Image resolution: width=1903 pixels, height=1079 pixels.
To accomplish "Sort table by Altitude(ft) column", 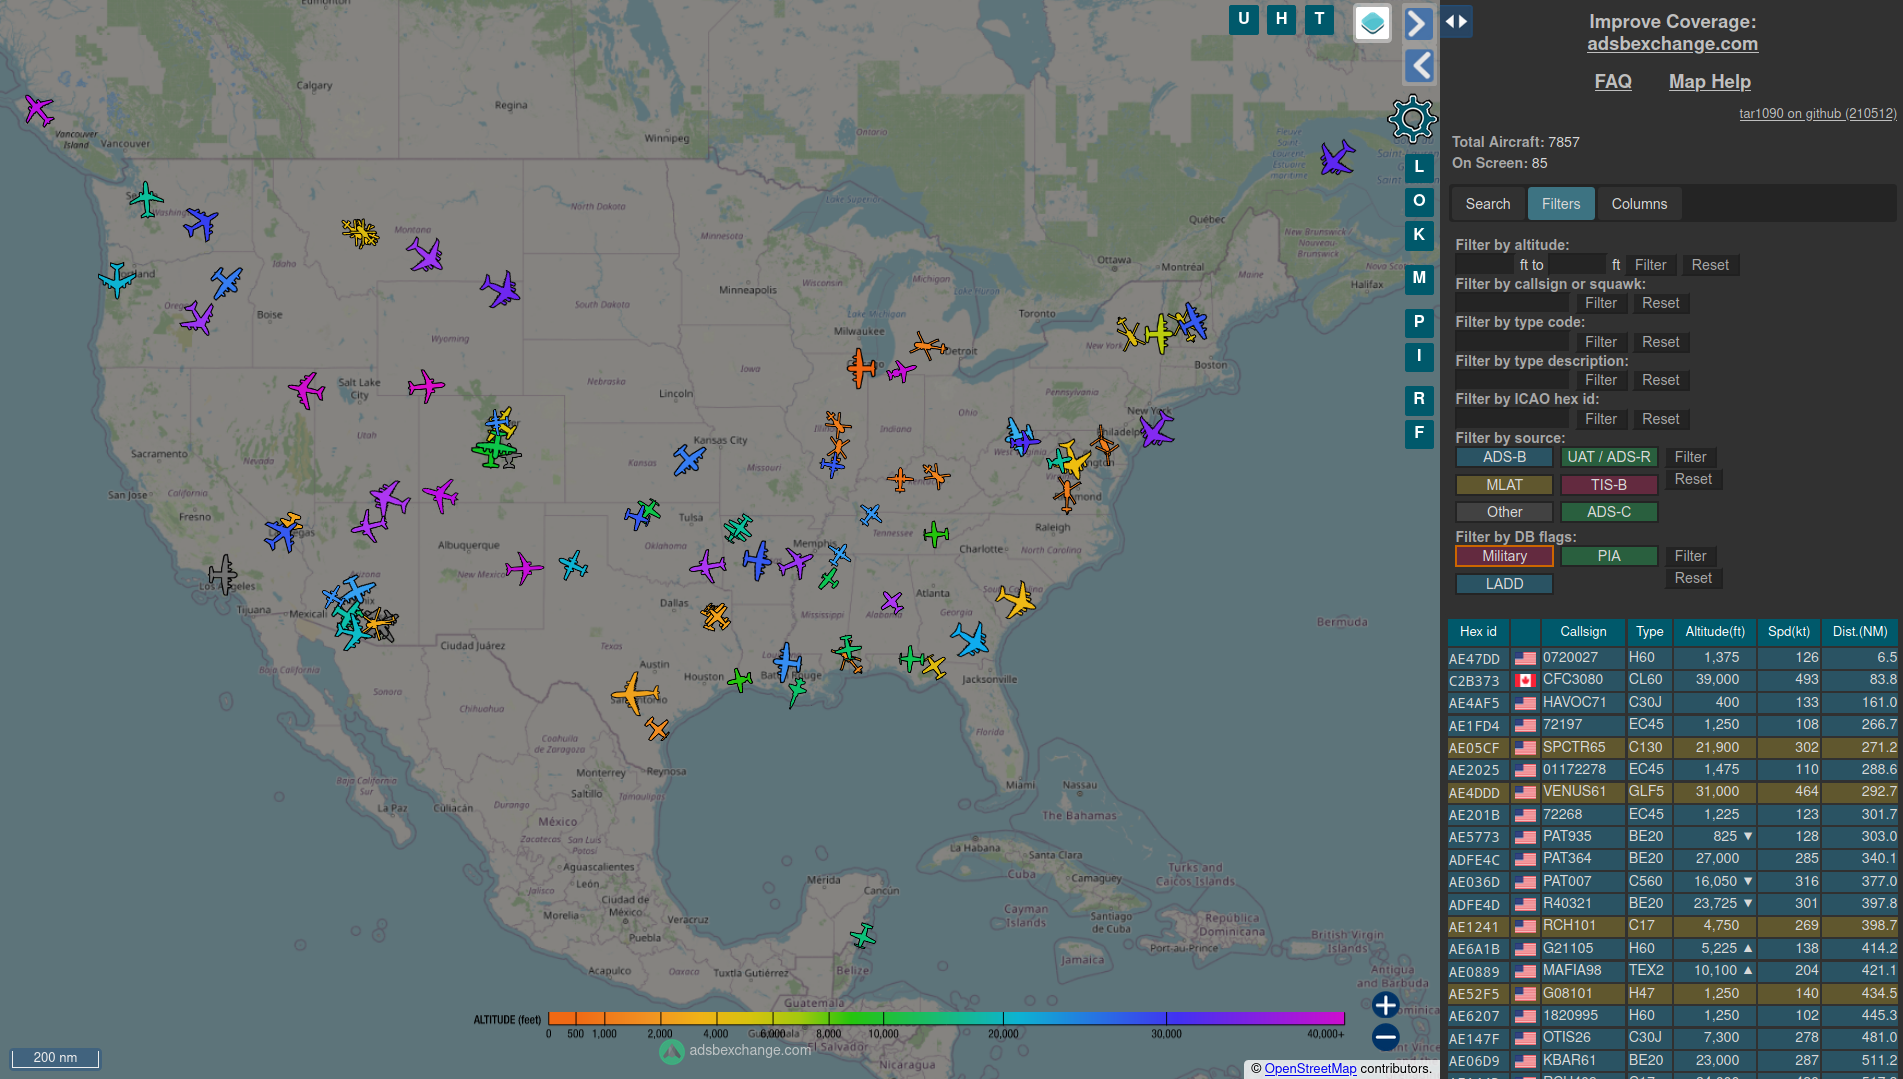I will pyautogui.click(x=1714, y=632).
